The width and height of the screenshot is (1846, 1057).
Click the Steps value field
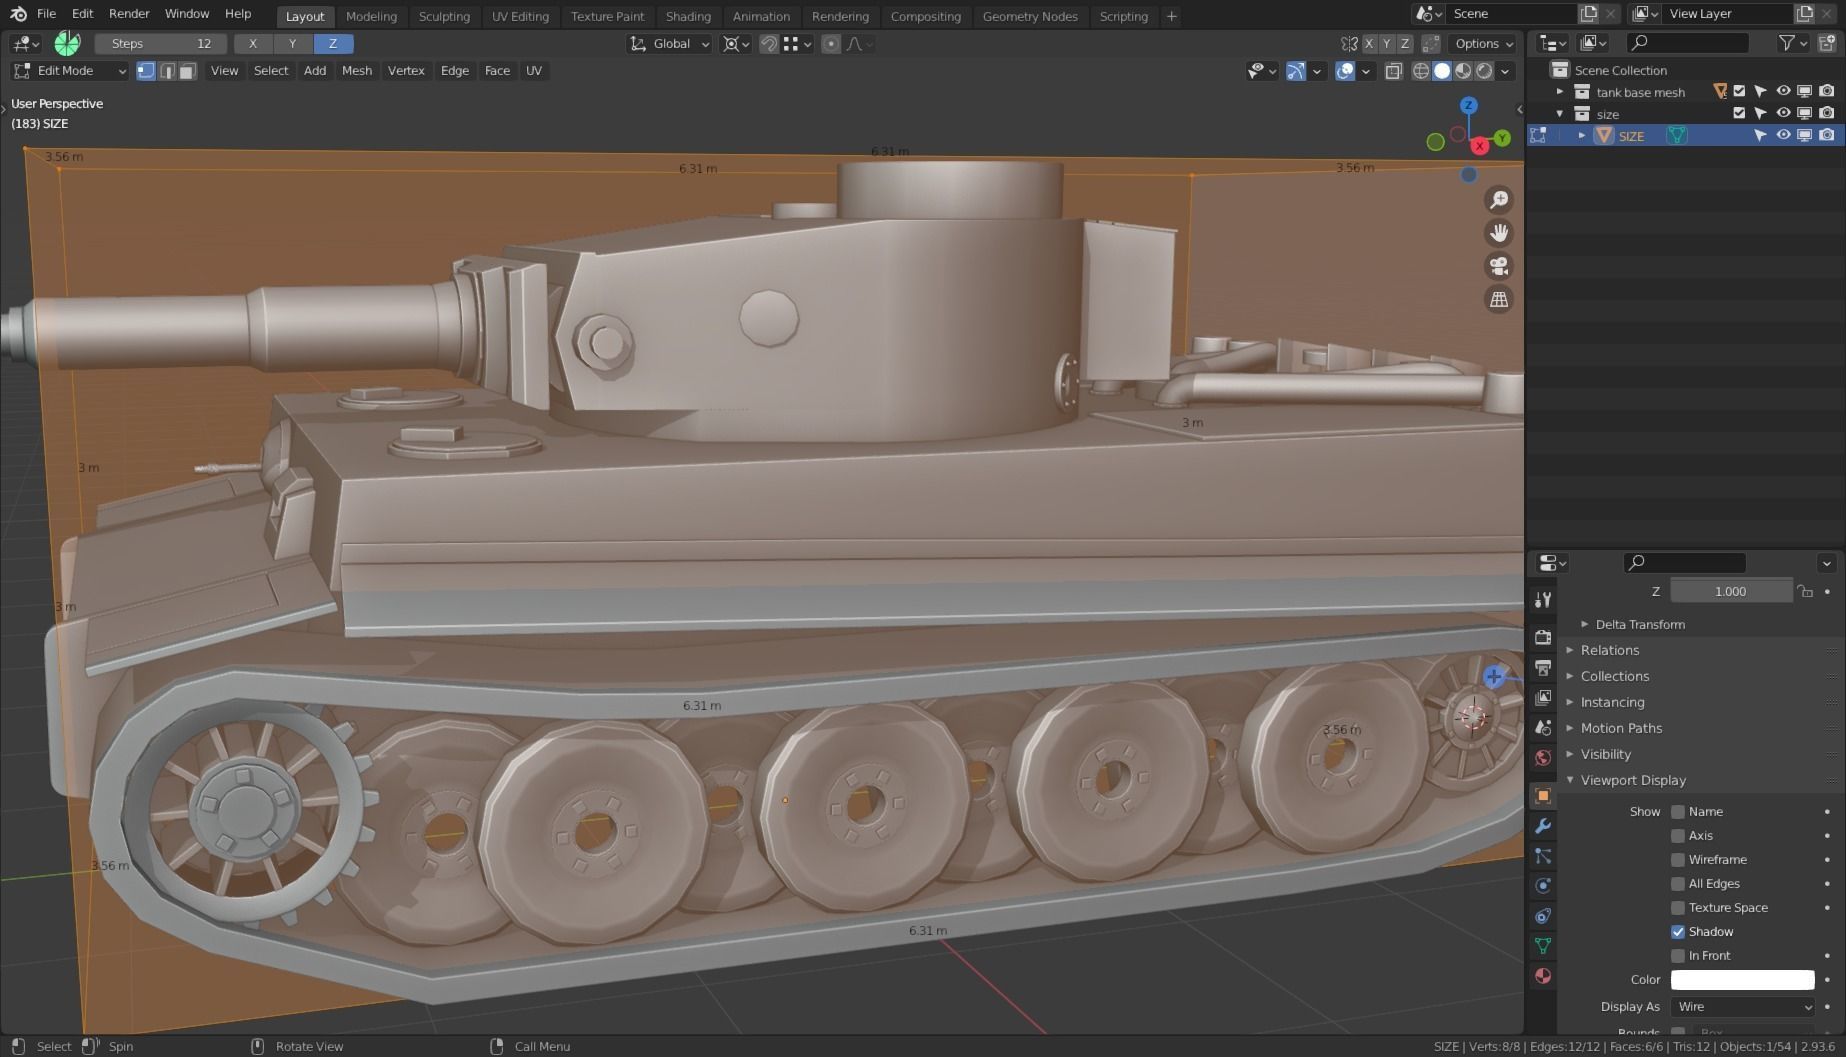tap(160, 44)
